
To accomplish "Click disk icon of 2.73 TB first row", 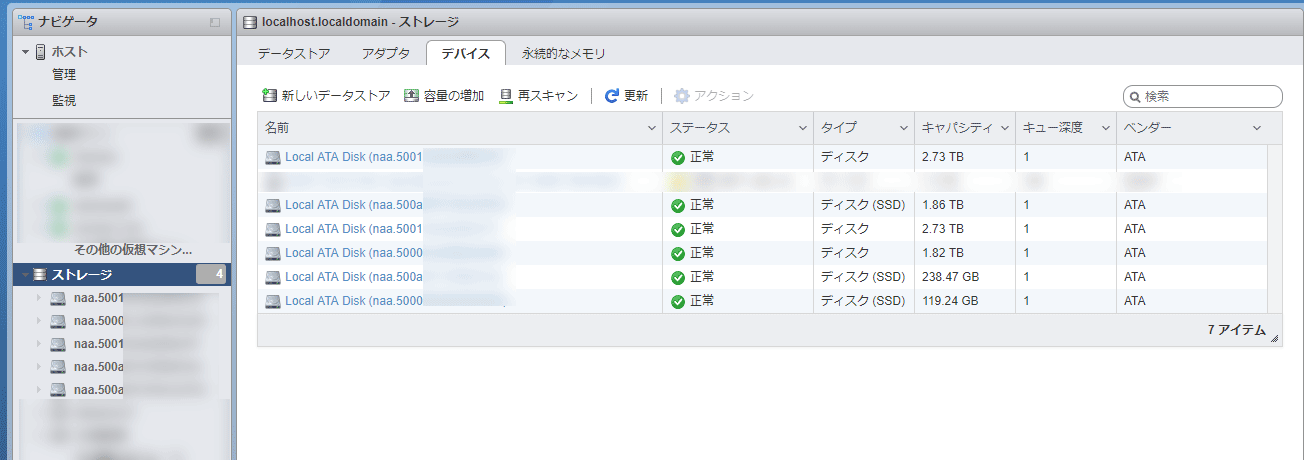I will 273,157.
